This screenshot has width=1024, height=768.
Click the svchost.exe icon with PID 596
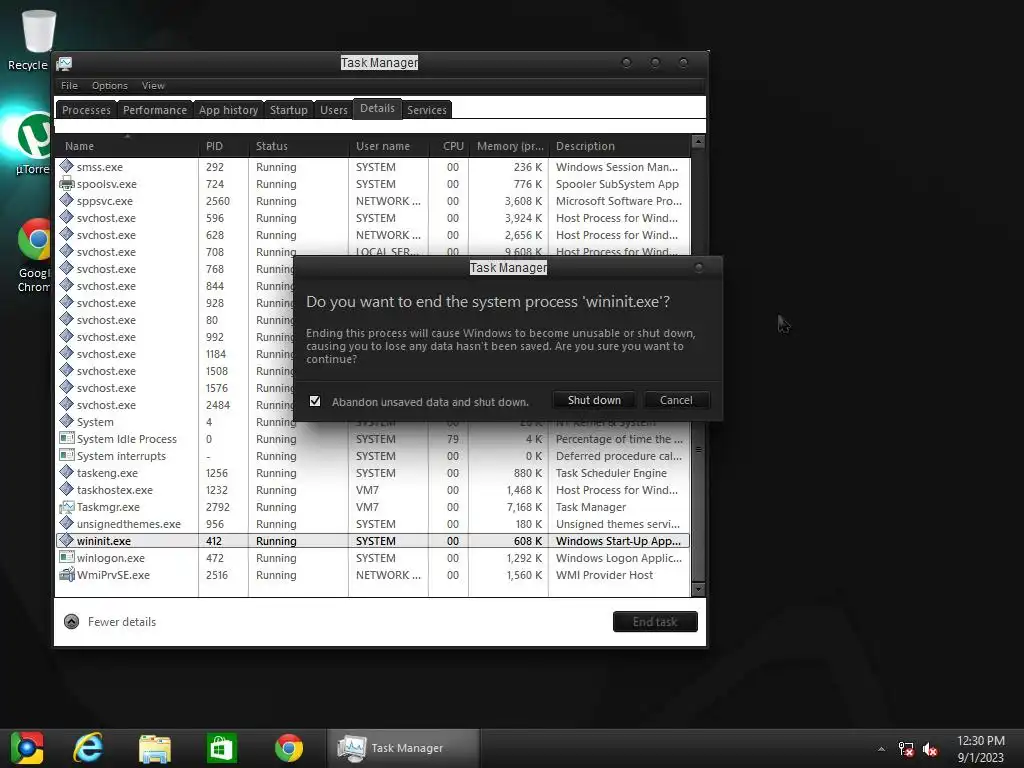click(x=66, y=217)
